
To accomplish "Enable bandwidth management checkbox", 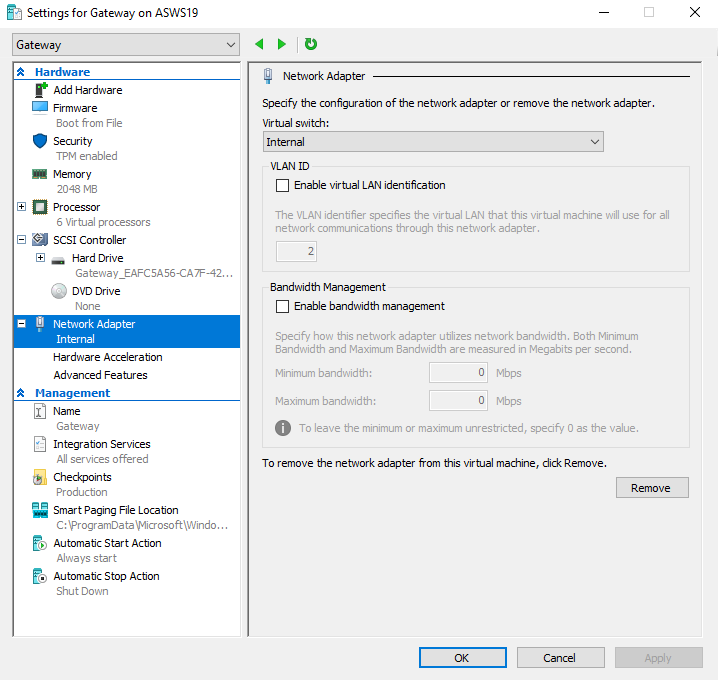I will point(283,306).
